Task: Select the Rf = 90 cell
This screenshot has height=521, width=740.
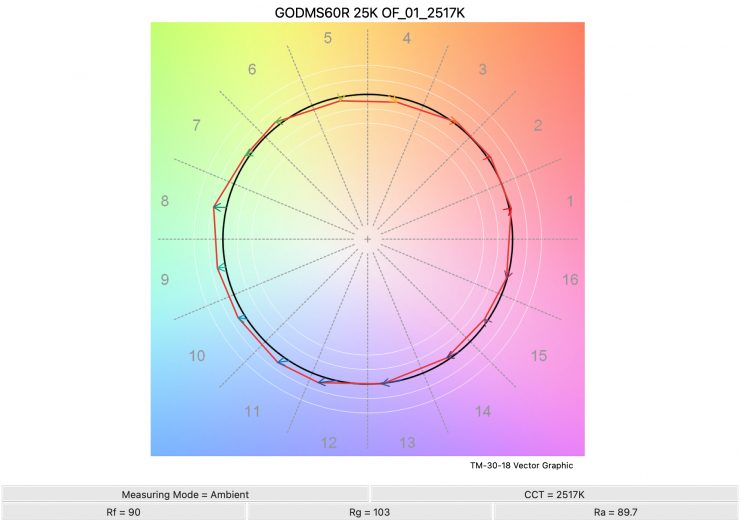Action: pos(123,511)
